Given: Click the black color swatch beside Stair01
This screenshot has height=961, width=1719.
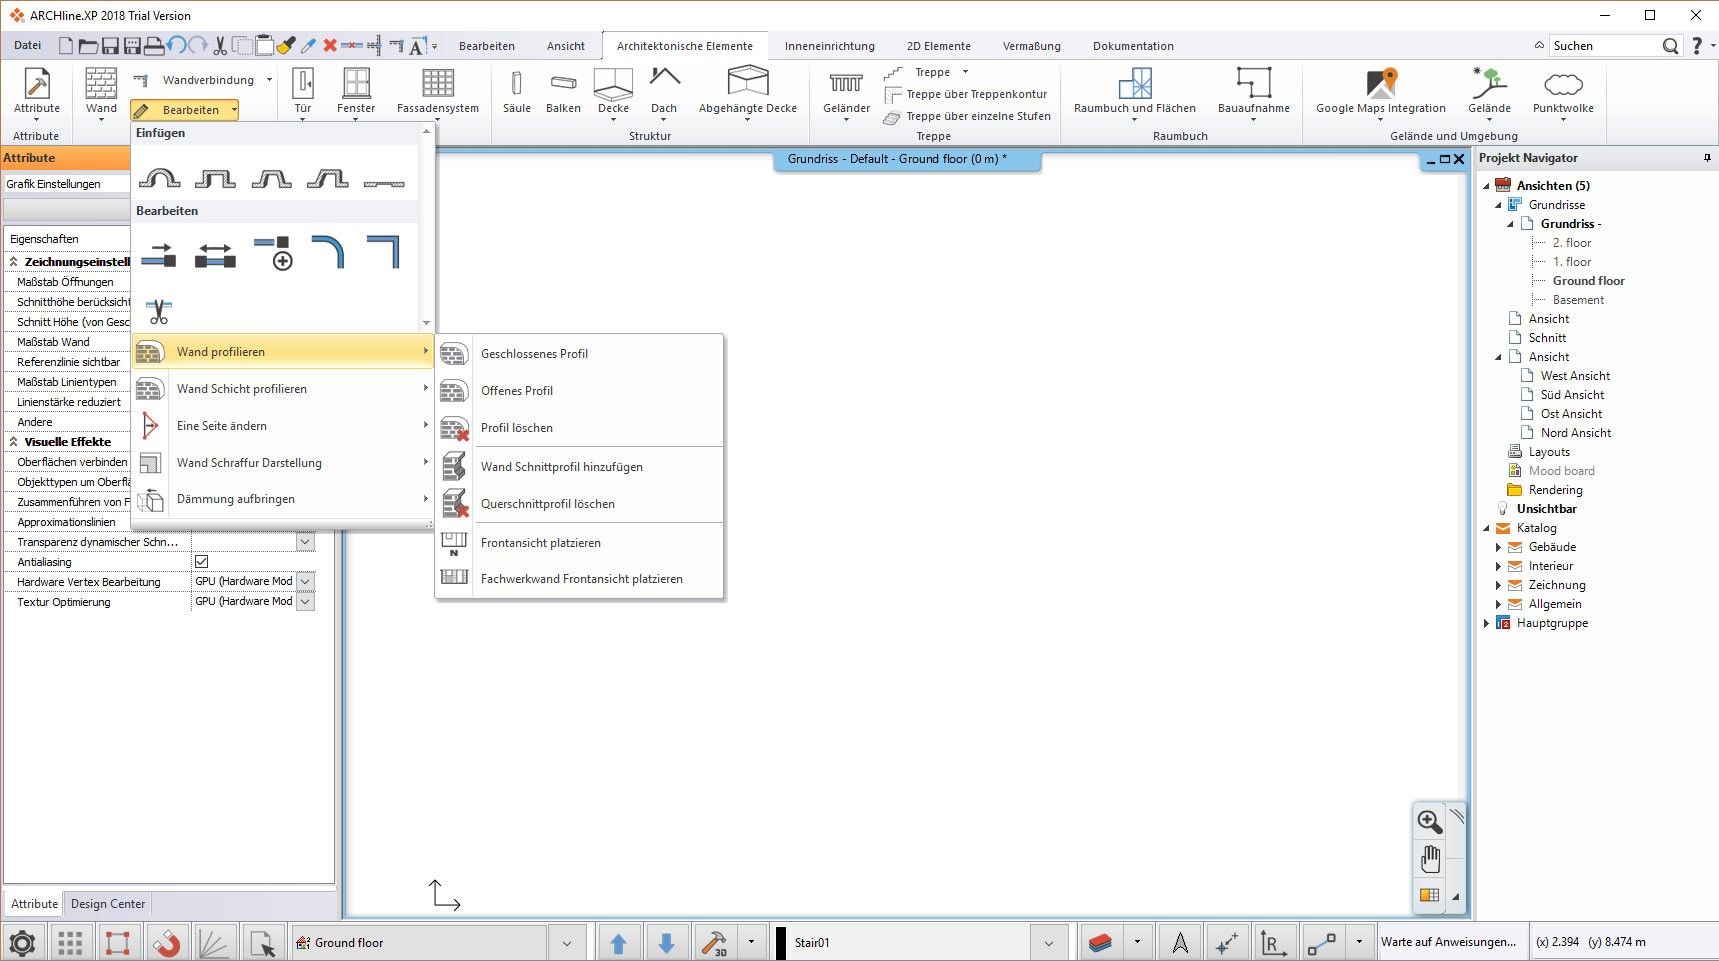Looking at the screenshot, I should [x=781, y=943].
